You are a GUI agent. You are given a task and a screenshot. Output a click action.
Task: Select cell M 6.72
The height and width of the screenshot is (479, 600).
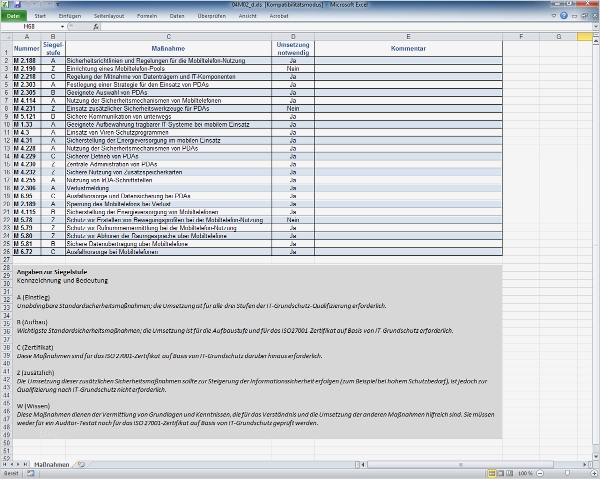[x=26, y=252]
